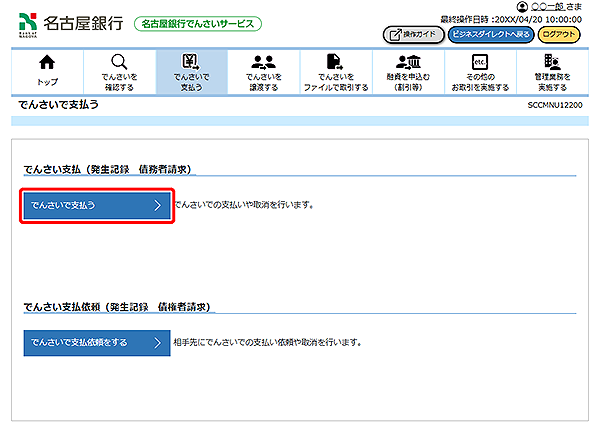
Task: Open the magnifier でんさいを確認する icon
Action: 119,64
